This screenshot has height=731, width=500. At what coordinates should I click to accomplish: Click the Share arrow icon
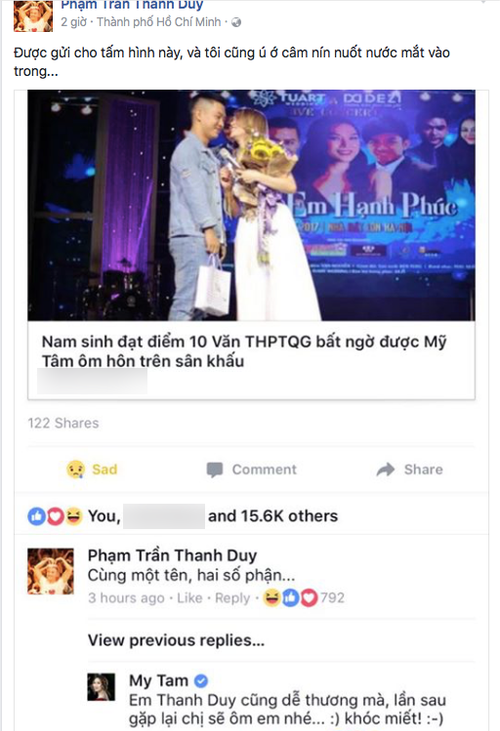click(x=385, y=469)
